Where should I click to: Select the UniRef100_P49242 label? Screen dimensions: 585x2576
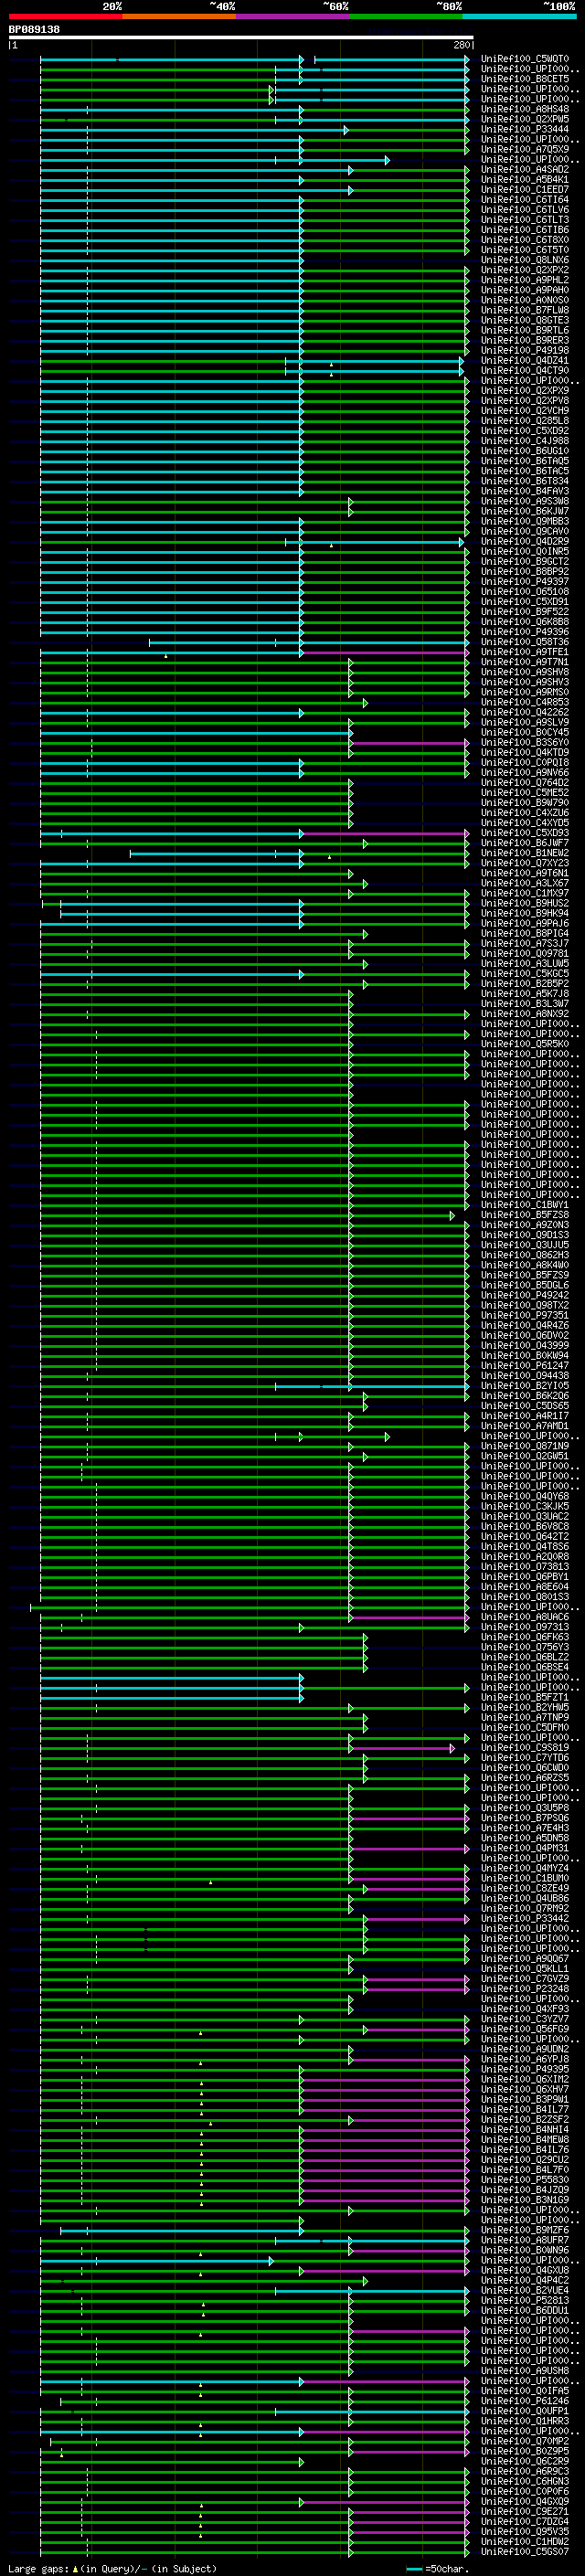tap(524, 1296)
